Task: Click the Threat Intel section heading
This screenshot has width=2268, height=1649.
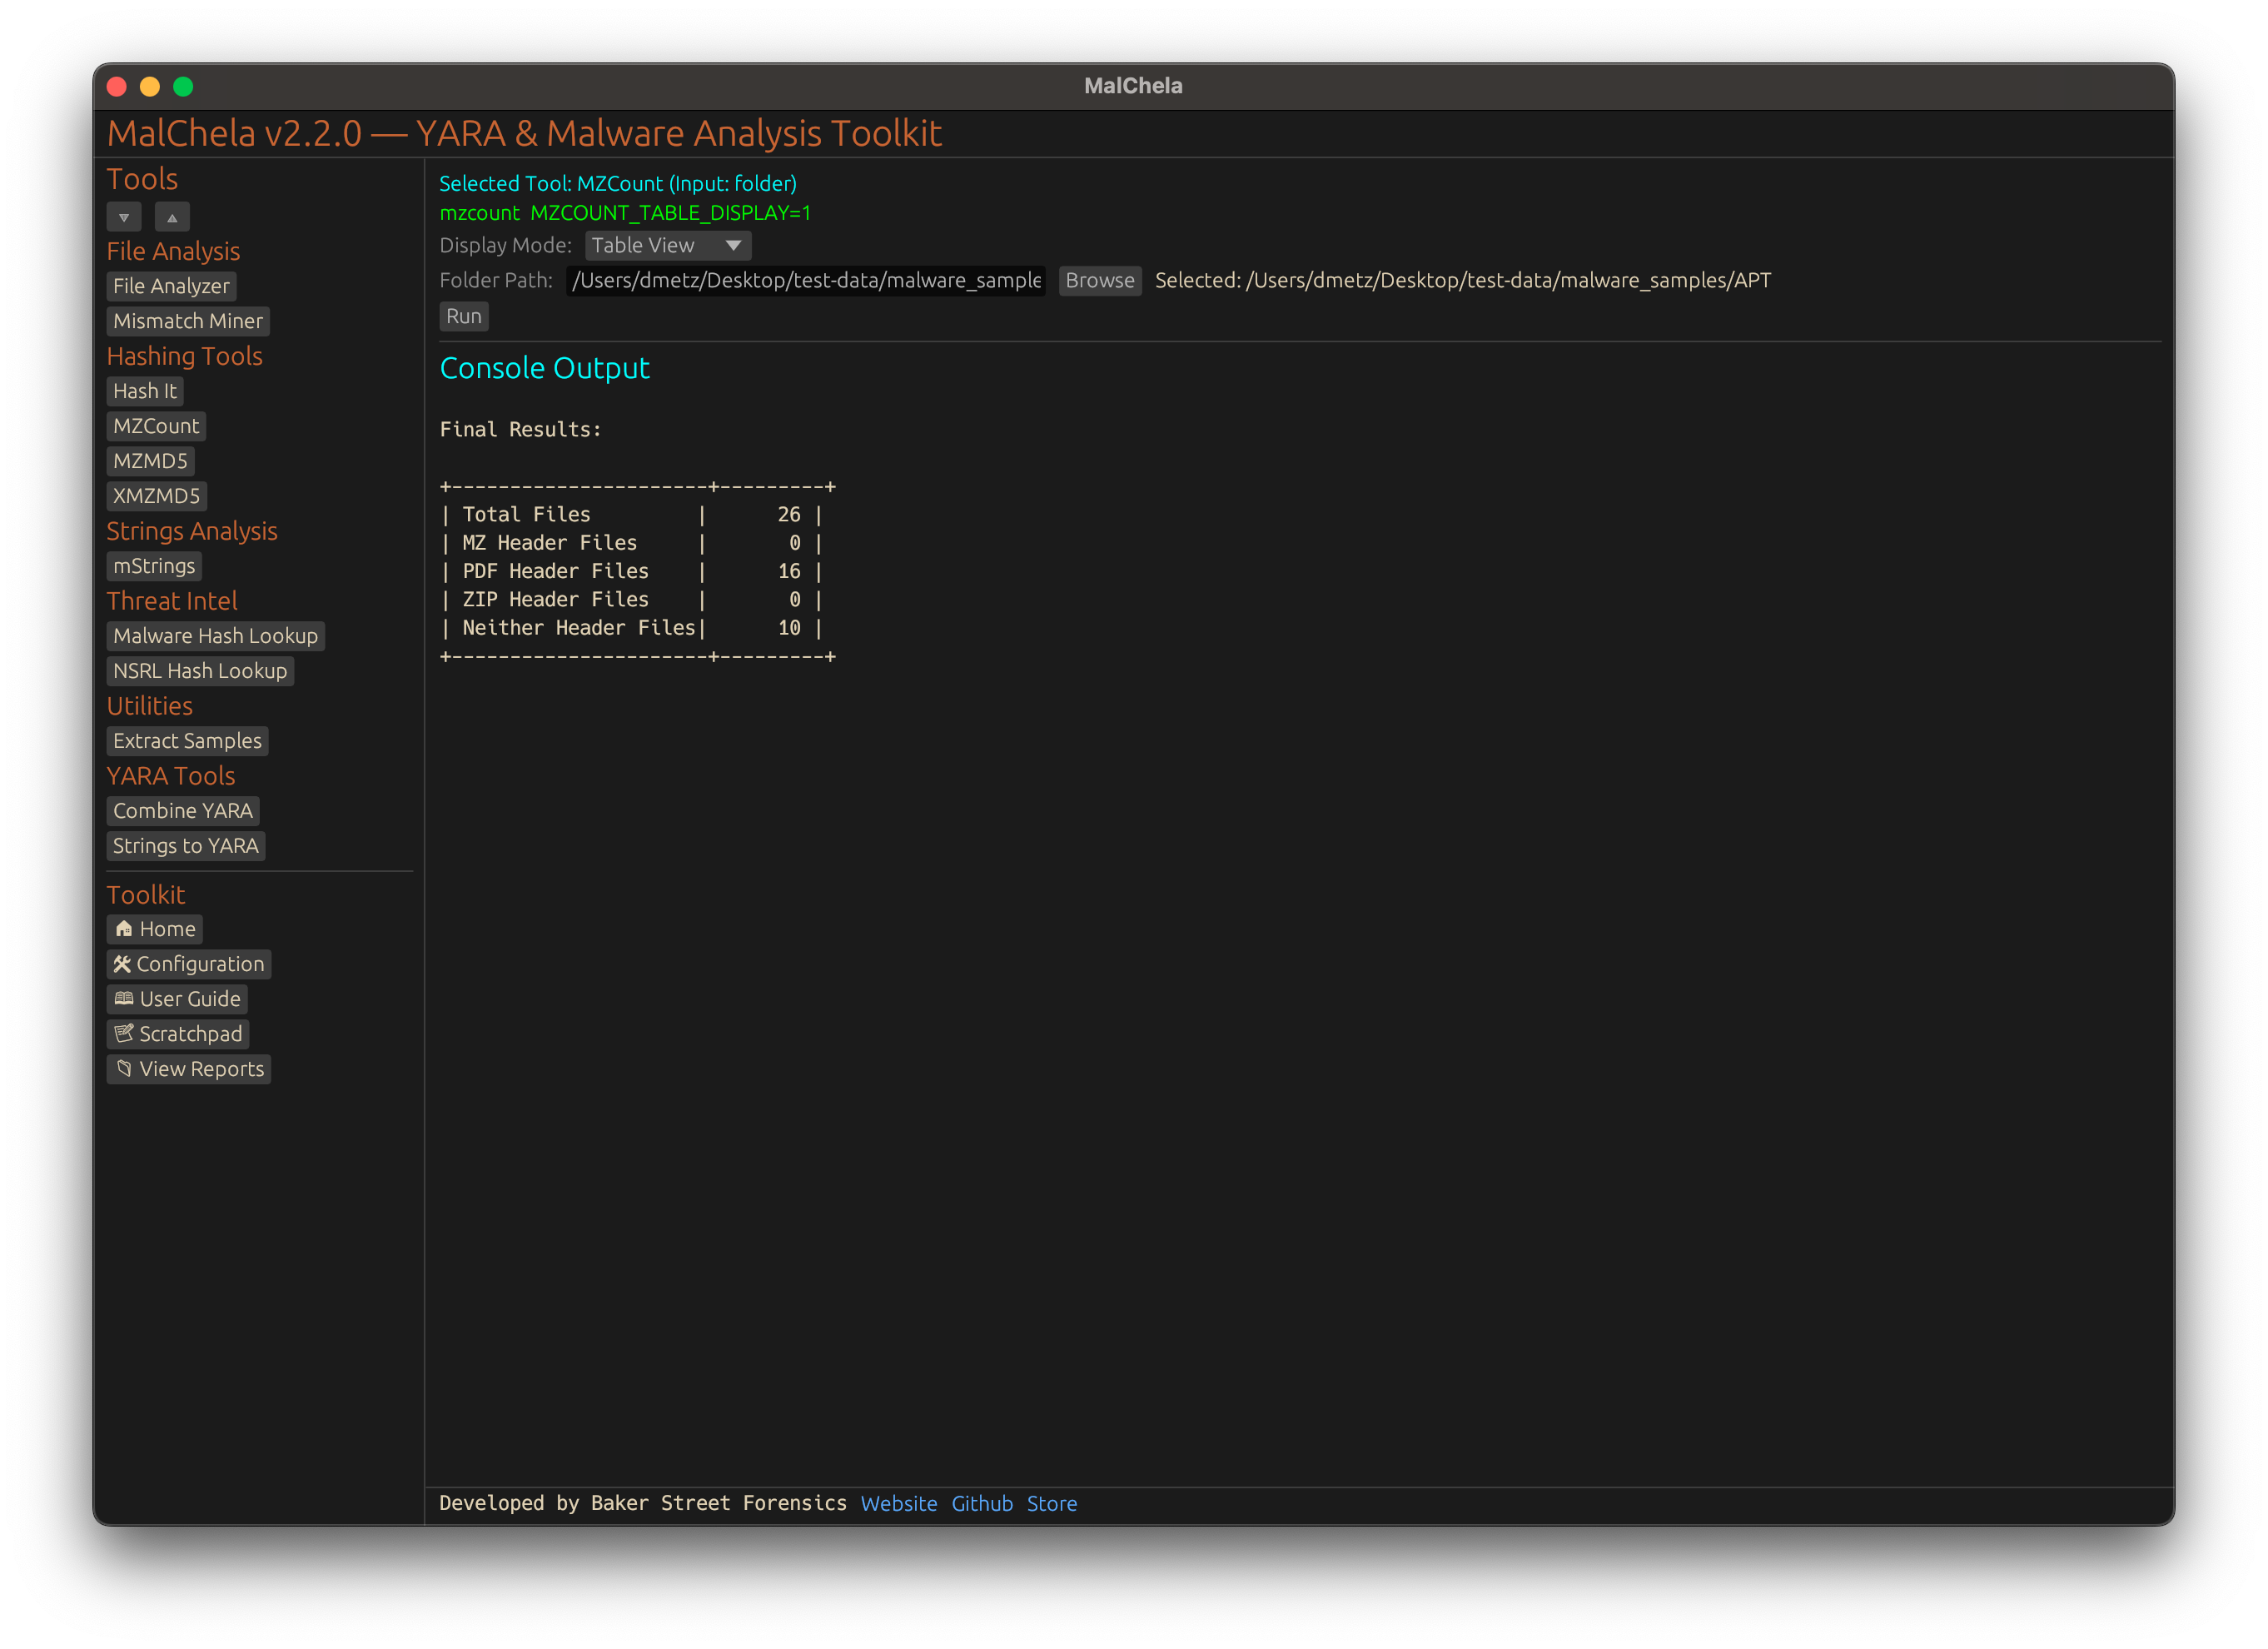Action: tap(172, 601)
